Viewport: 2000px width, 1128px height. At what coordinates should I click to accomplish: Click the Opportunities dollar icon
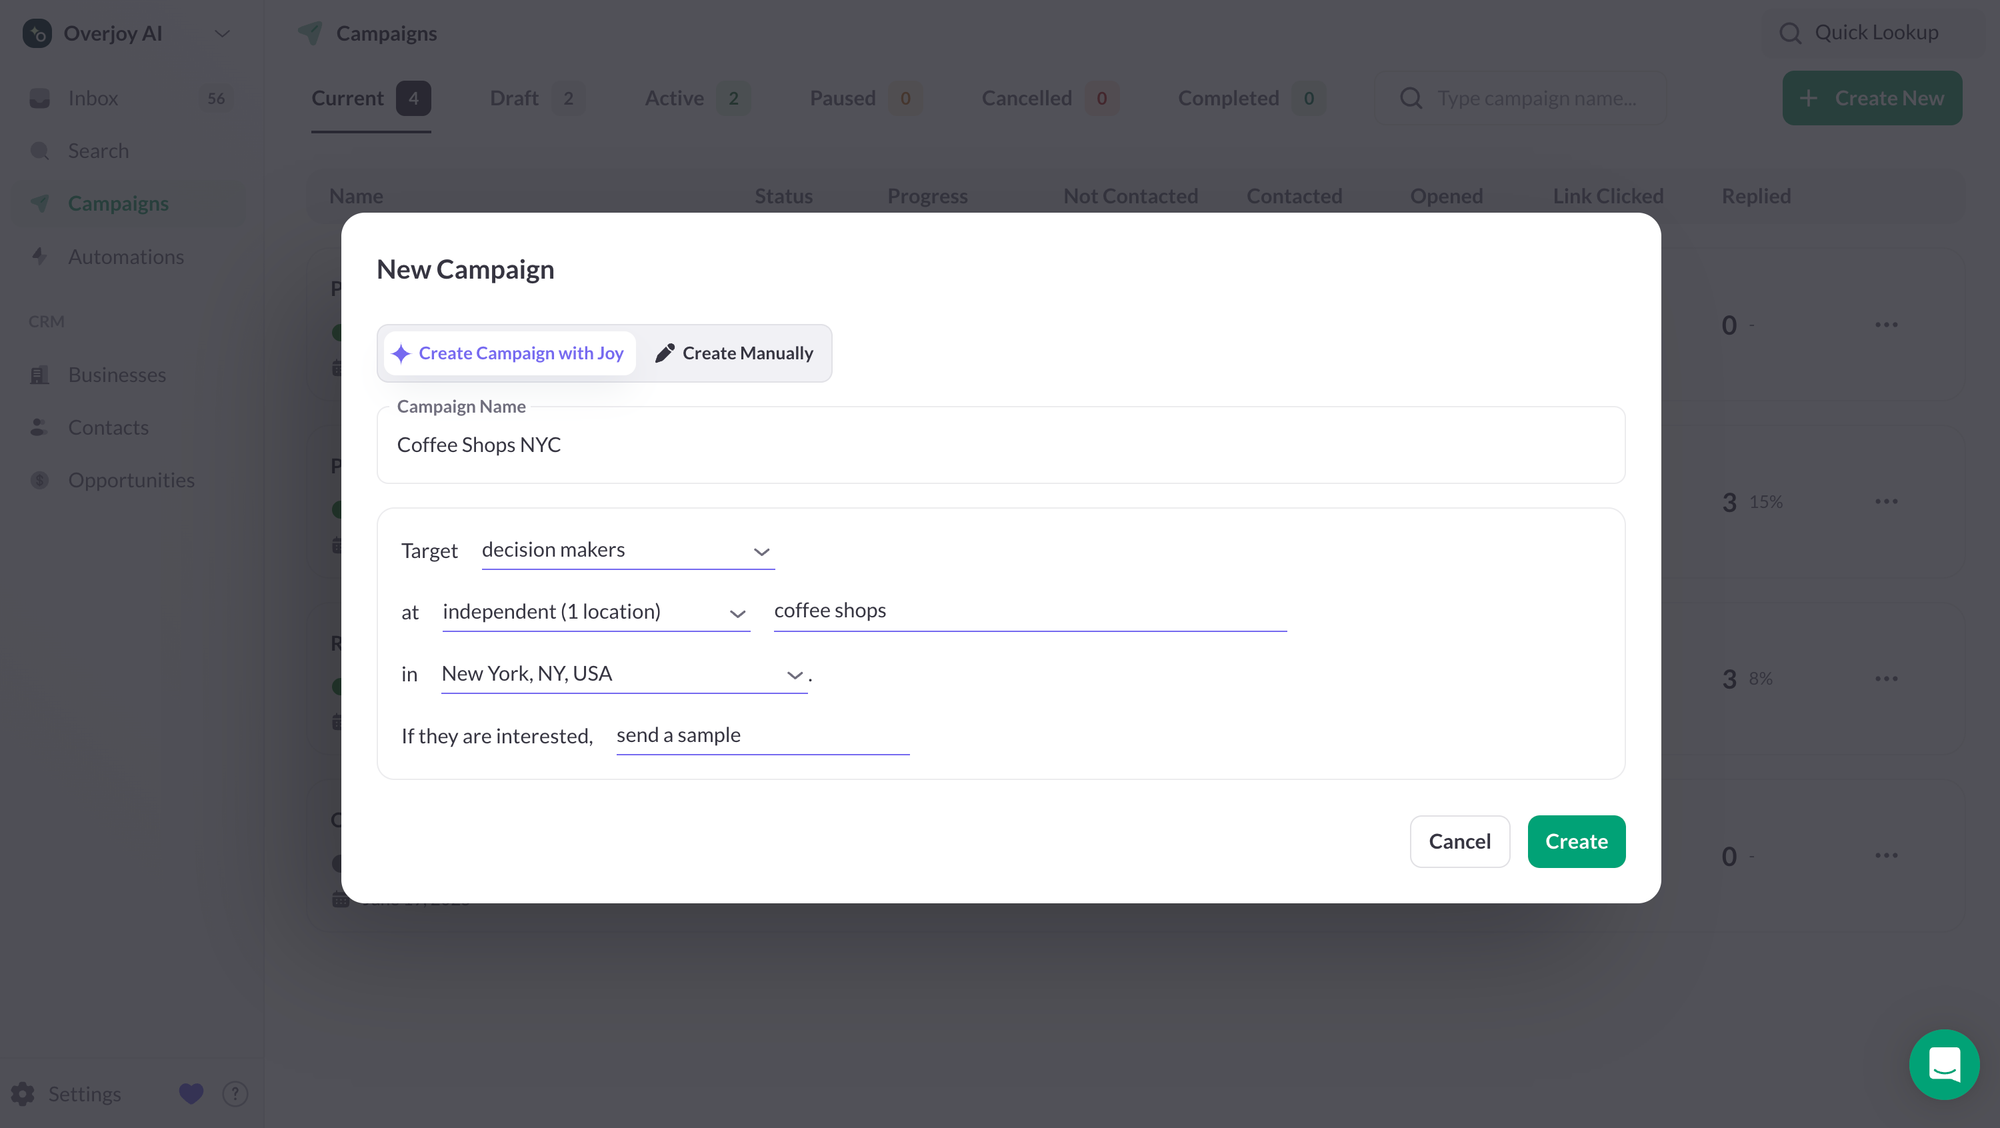pyautogui.click(x=40, y=480)
